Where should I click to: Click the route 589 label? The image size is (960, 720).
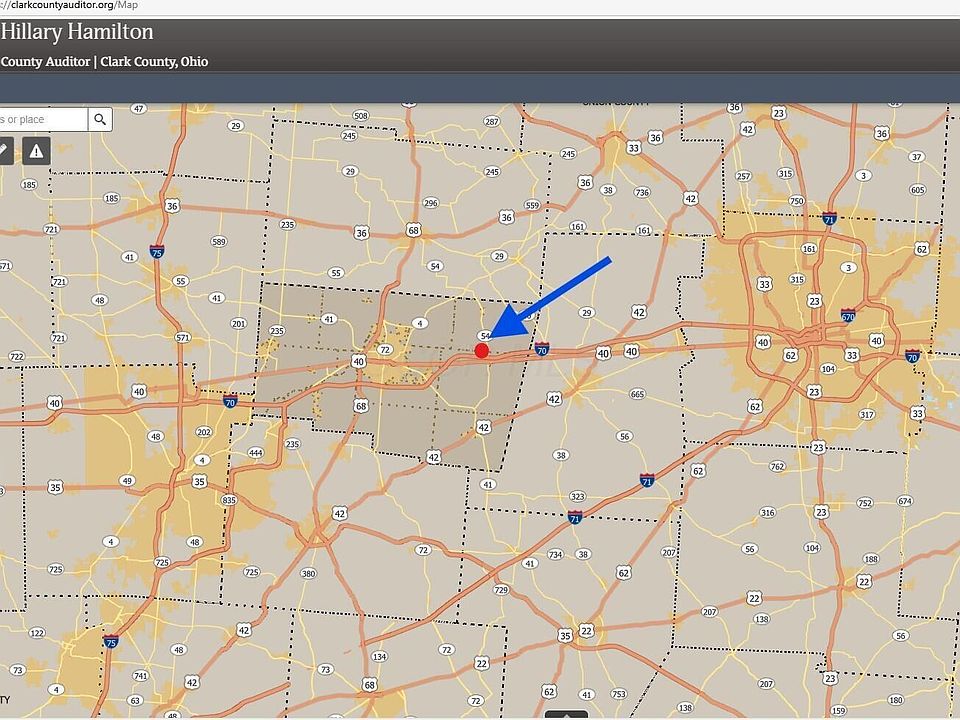(219, 241)
